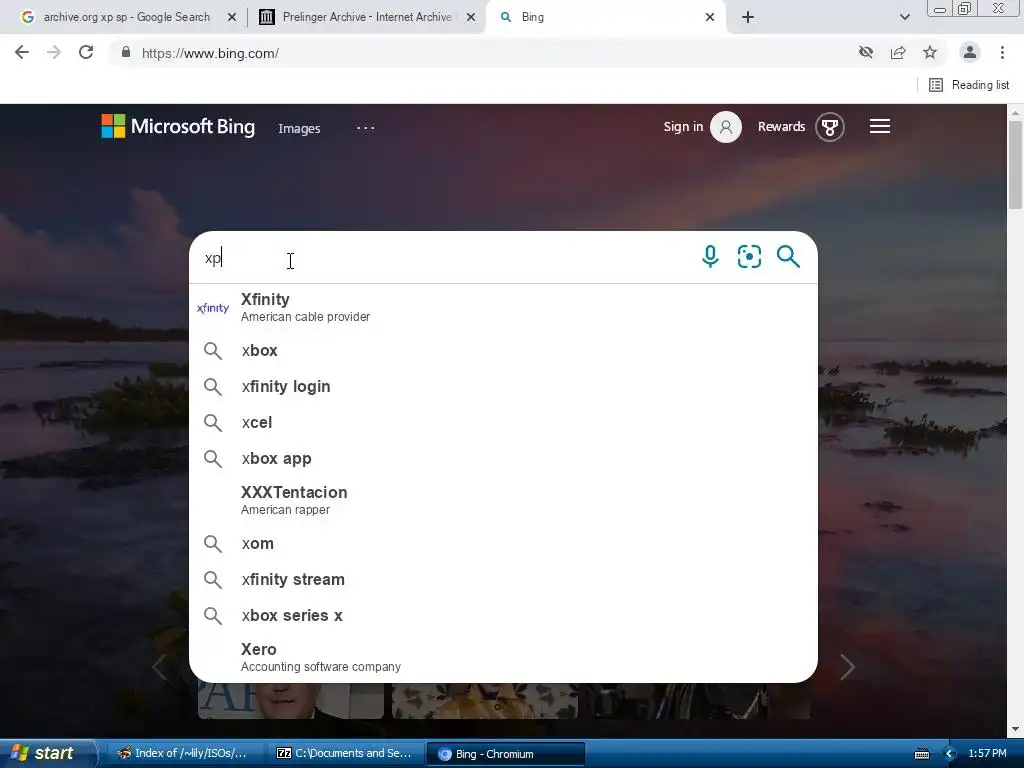Open the C:\Documents and Se... taskbar item
This screenshot has width=1024, height=768.
click(x=345, y=754)
